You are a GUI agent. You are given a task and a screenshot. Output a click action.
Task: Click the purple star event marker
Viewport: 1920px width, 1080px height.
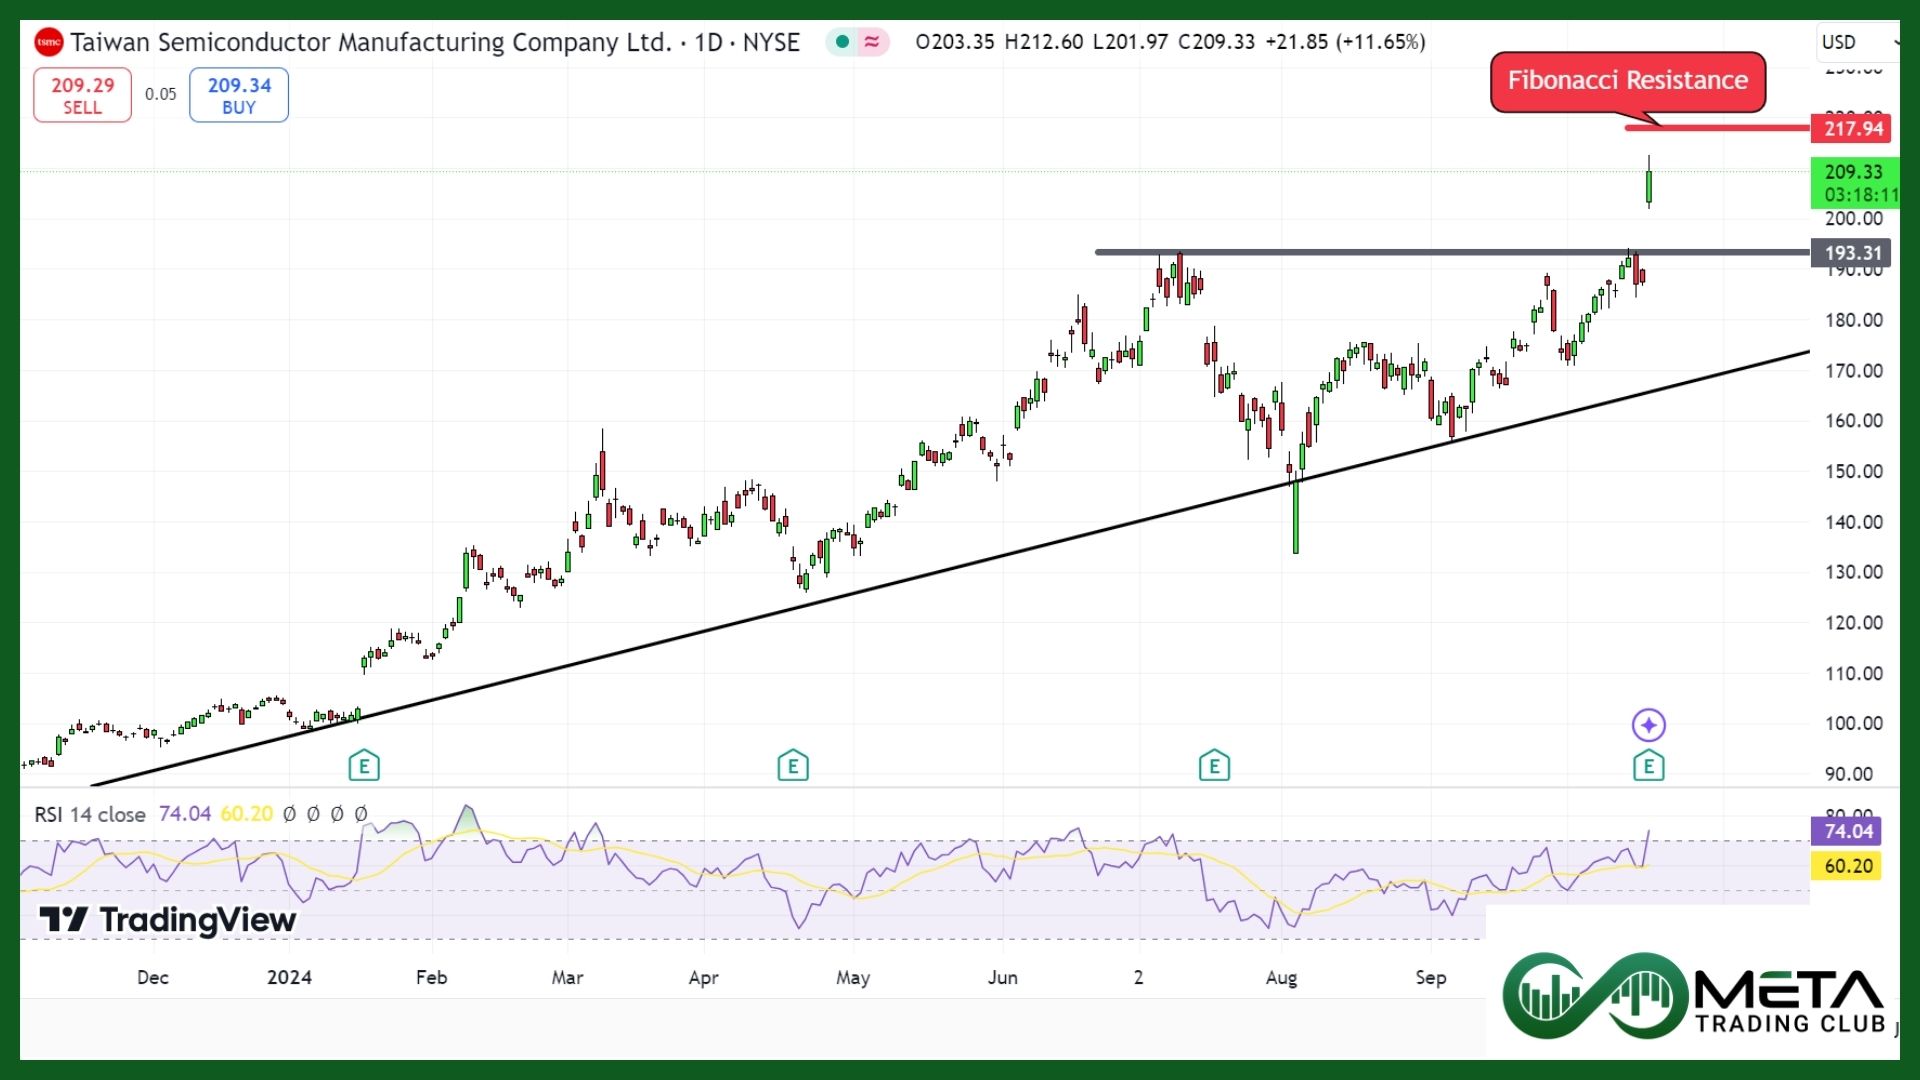click(x=1648, y=725)
